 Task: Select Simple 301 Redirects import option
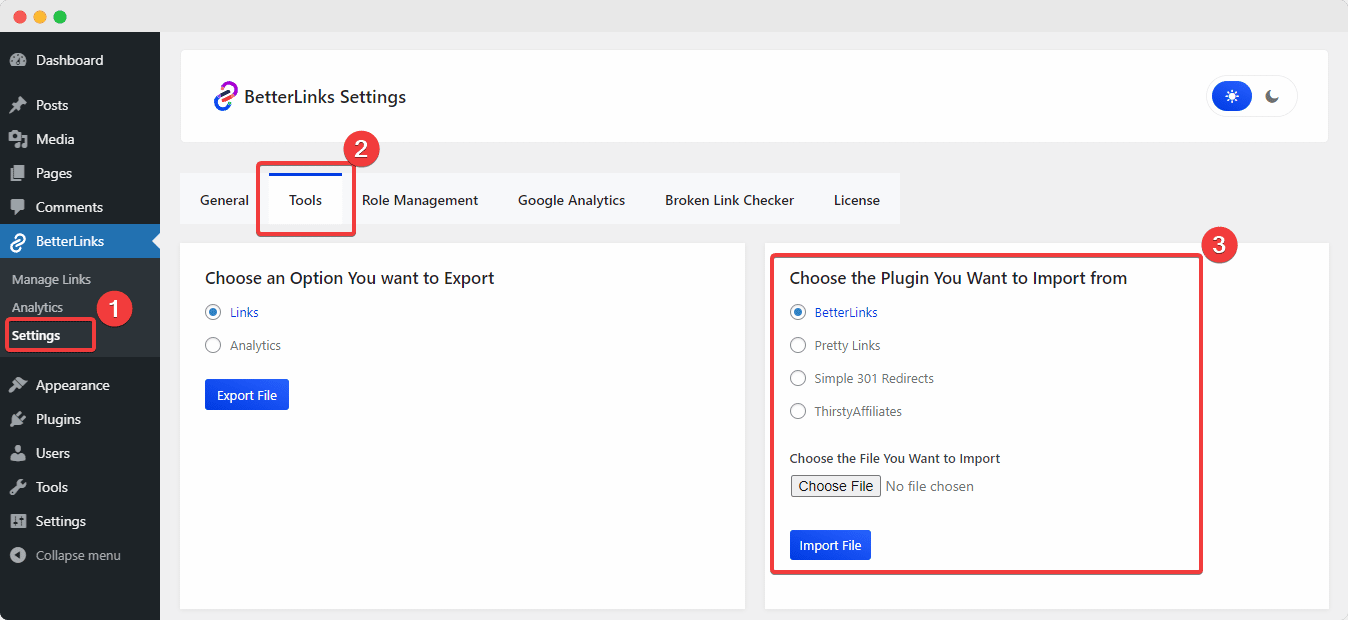(798, 378)
